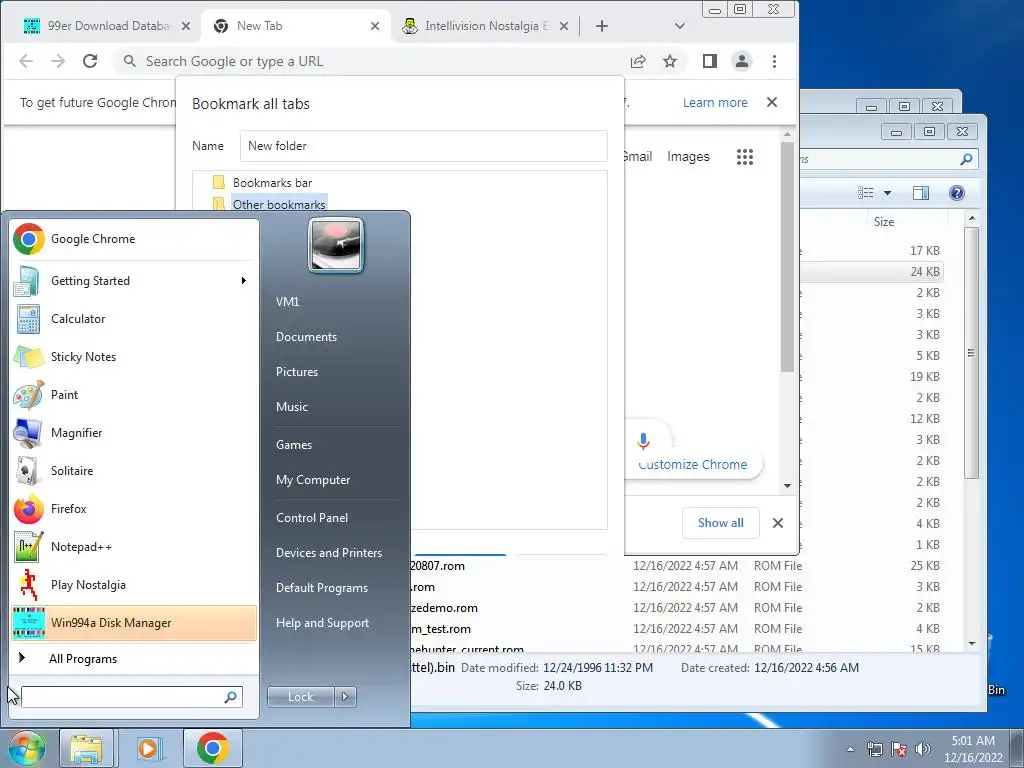The width and height of the screenshot is (1024, 768).
Task: Open Games from Start menu
Action: point(294,445)
